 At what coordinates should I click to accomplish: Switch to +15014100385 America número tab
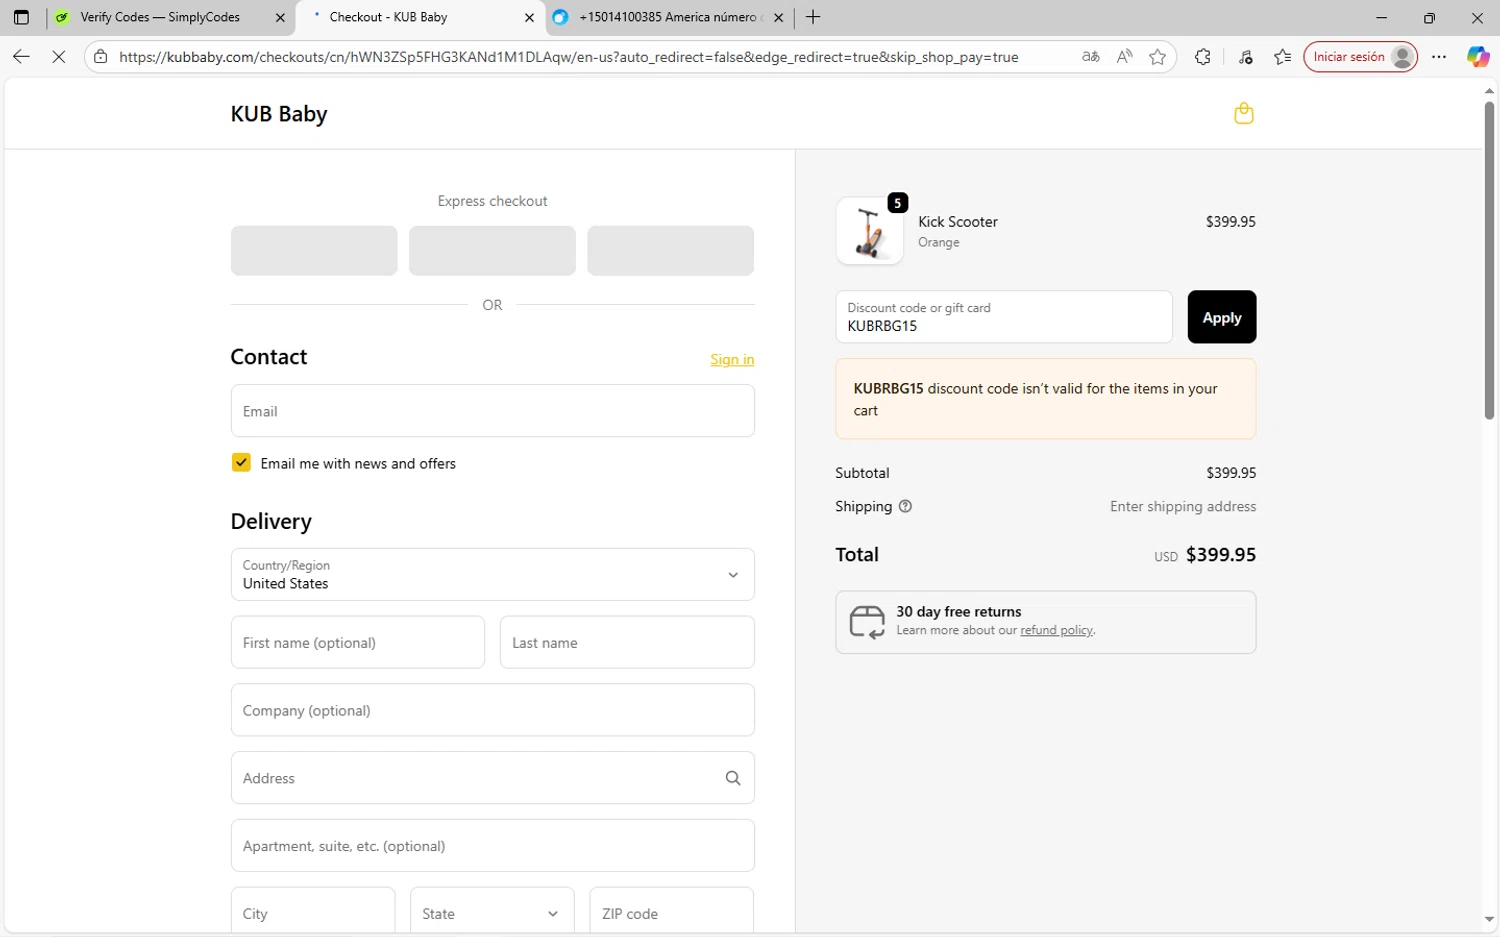[x=669, y=17]
